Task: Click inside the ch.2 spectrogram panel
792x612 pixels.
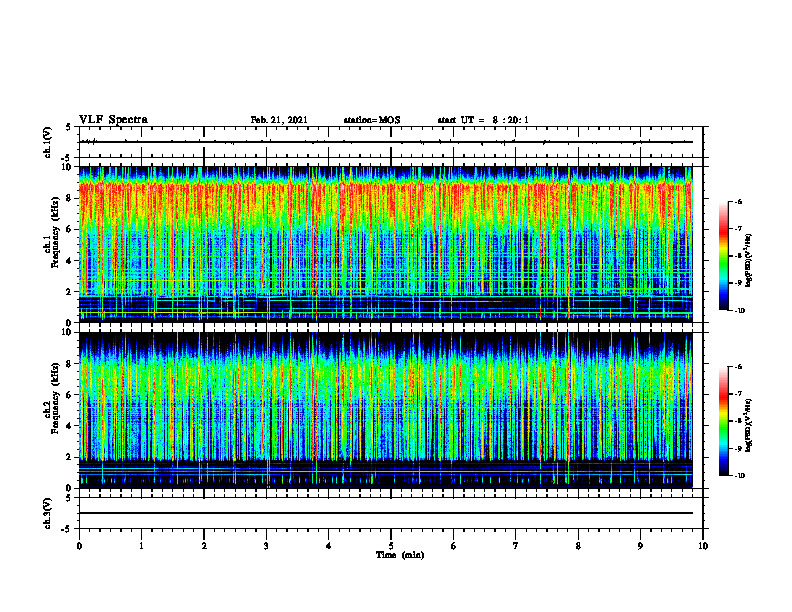Action: [386, 410]
